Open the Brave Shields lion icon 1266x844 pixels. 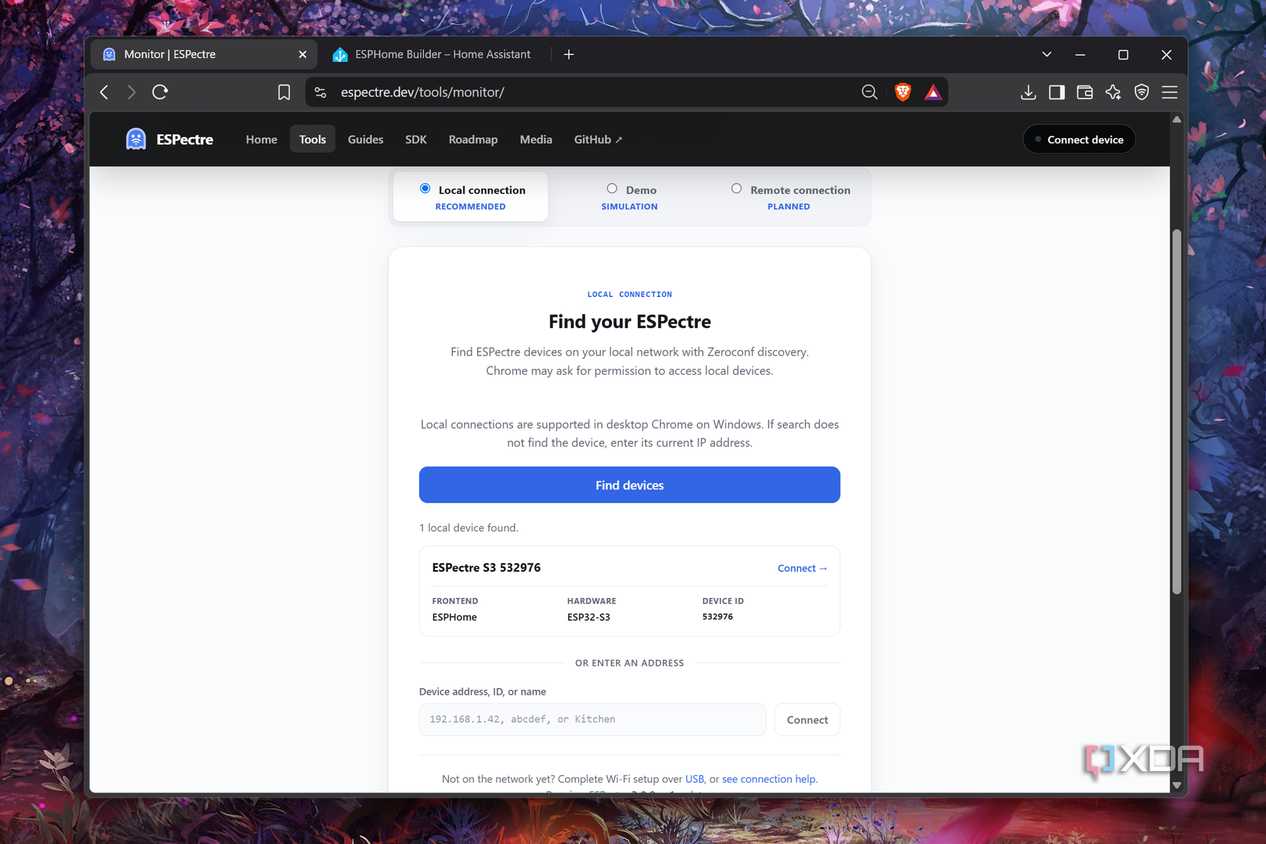pos(903,92)
